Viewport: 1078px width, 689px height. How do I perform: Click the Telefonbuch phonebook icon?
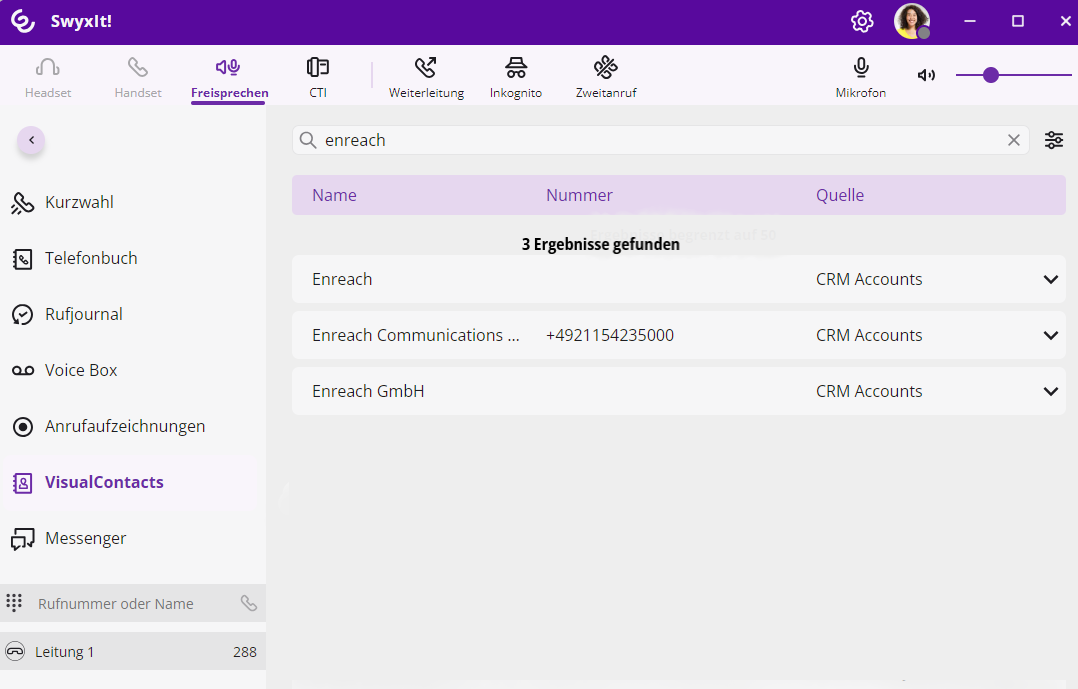click(22, 259)
